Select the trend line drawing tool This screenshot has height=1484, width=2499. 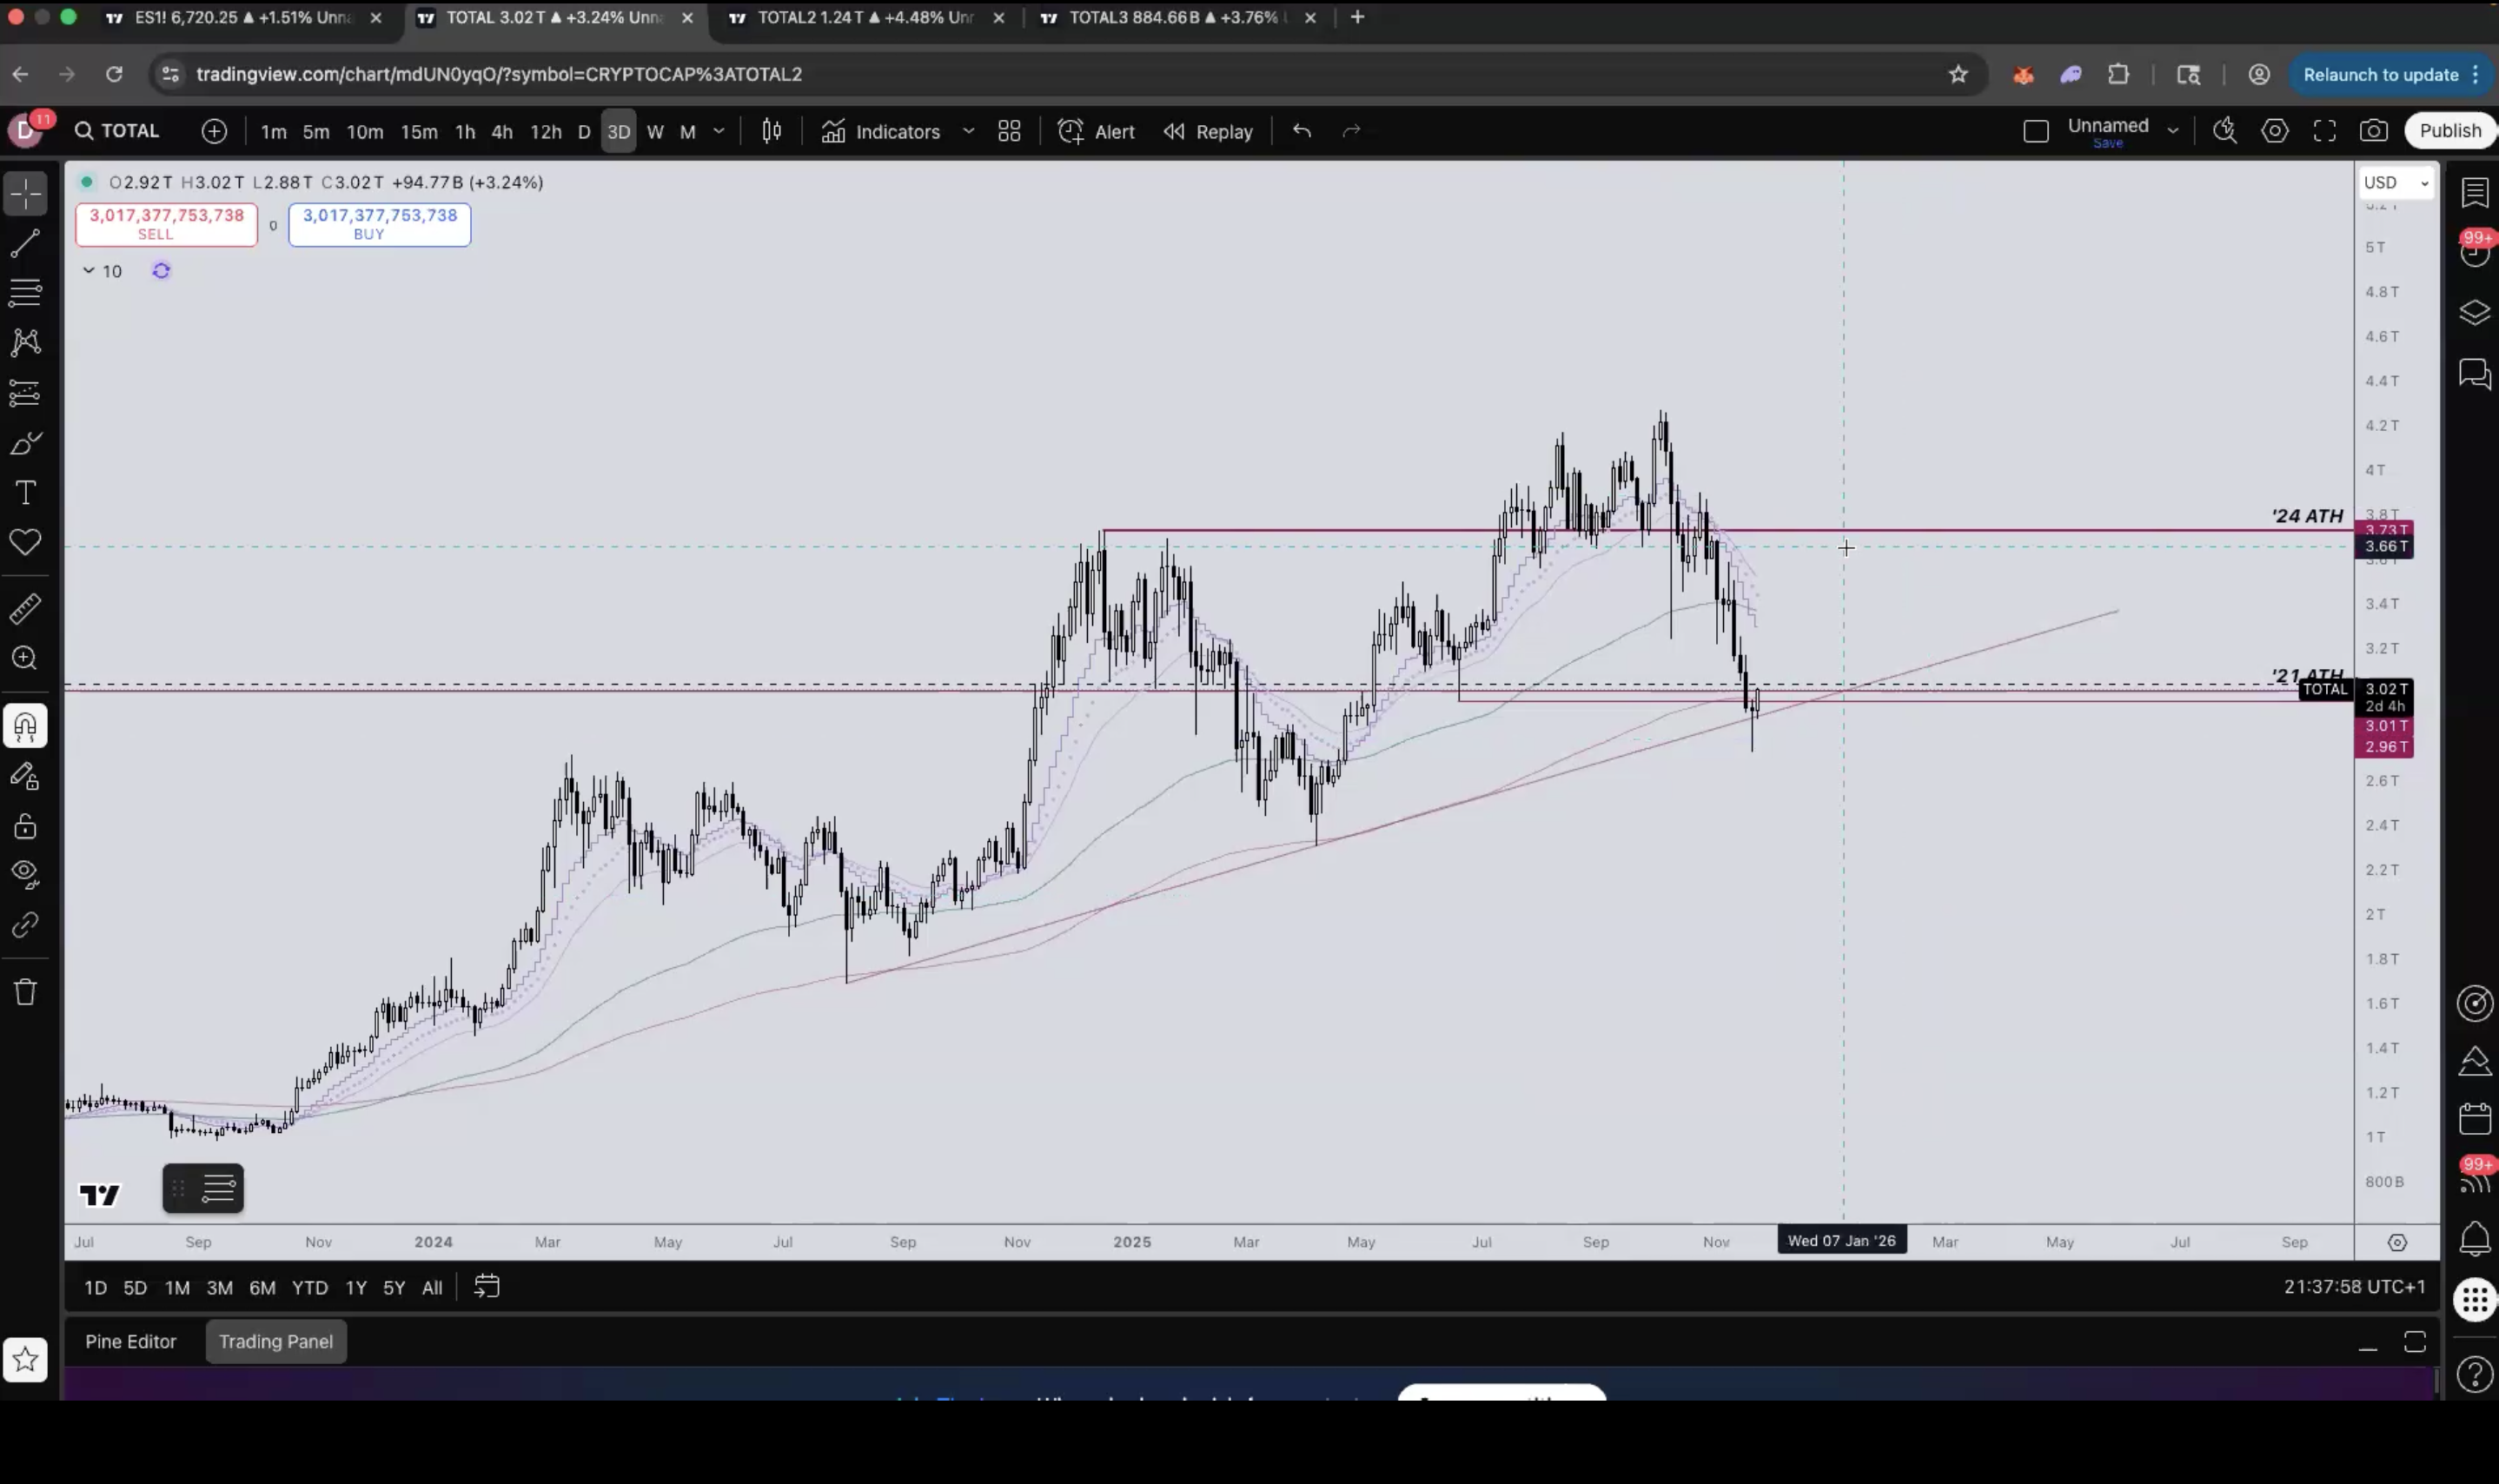[x=25, y=243]
